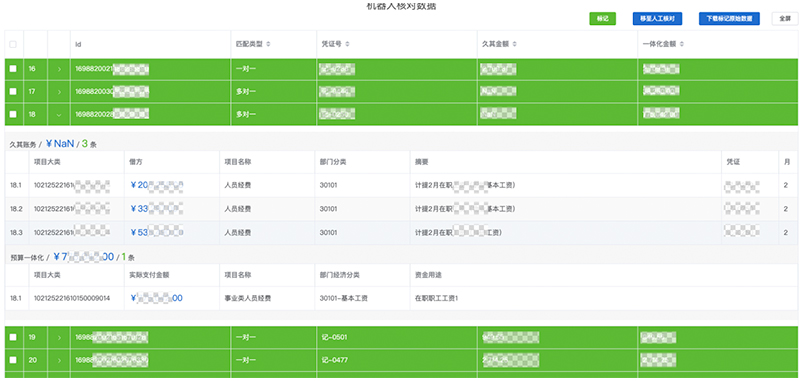Image resolution: width=800 pixels, height=381 pixels.
Task: Click row number 20 cell
Action: pos(33,360)
